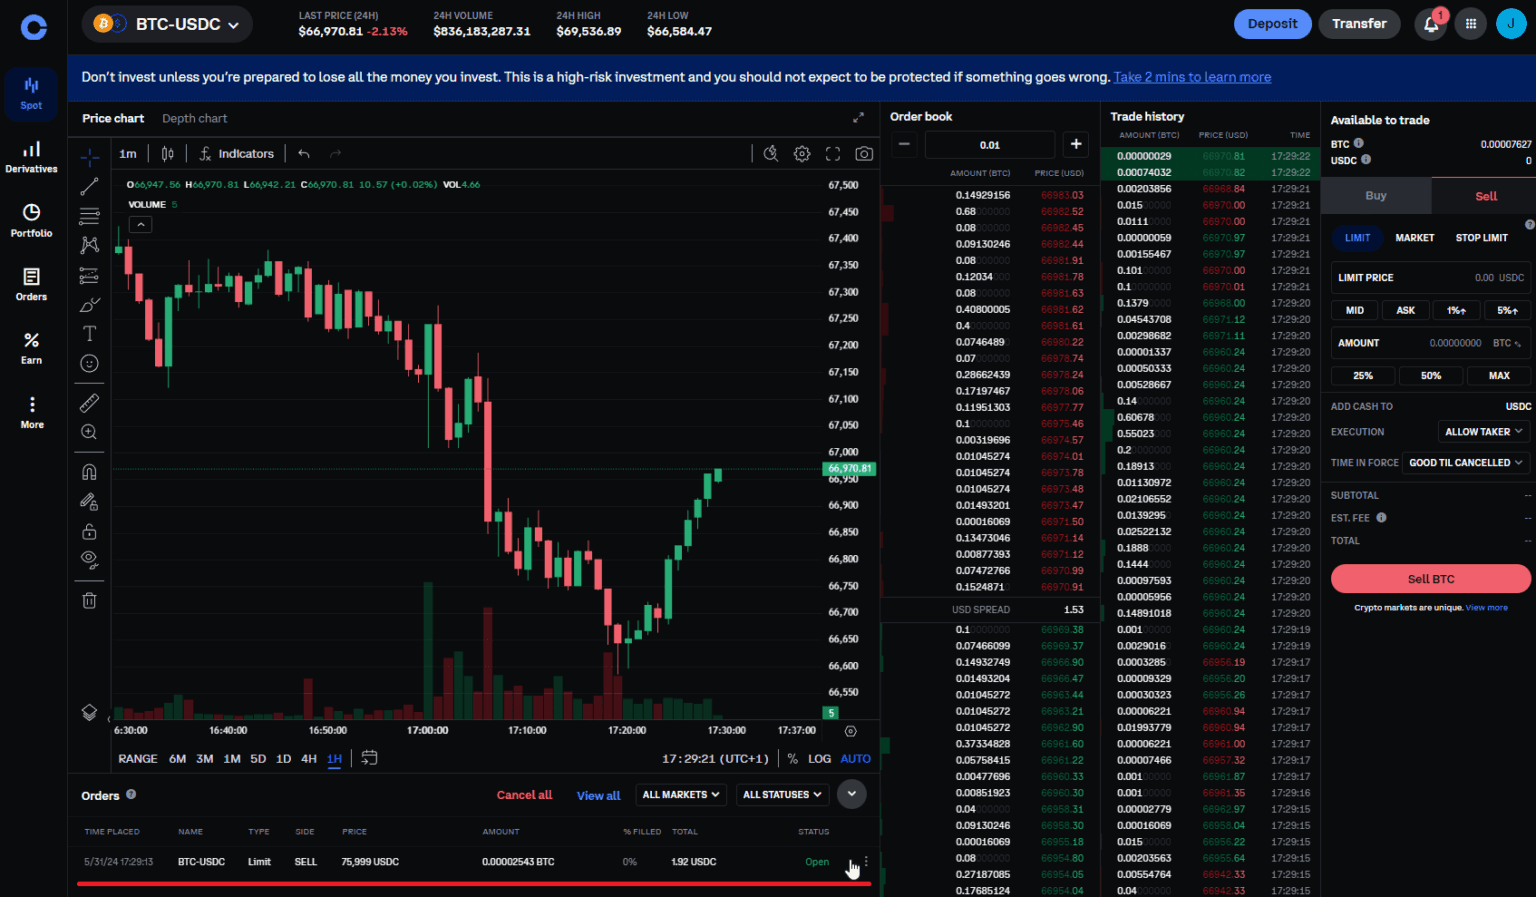Open the Orders page in sidebar
Screen dimensions: 1536x897
tap(32, 285)
